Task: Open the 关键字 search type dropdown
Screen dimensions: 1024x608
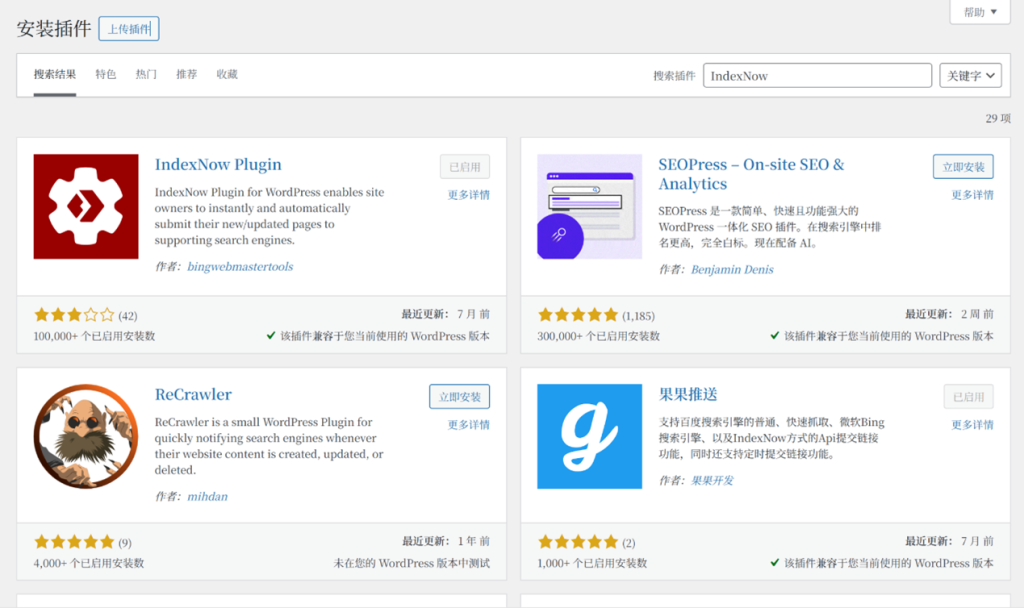Action: click(970, 76)
